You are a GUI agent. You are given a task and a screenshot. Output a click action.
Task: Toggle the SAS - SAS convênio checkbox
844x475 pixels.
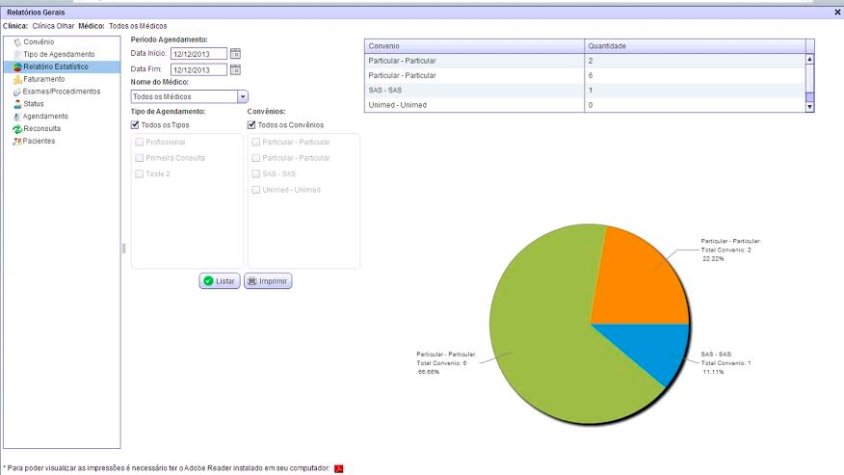pyautogui.click(x=257, y=174)
